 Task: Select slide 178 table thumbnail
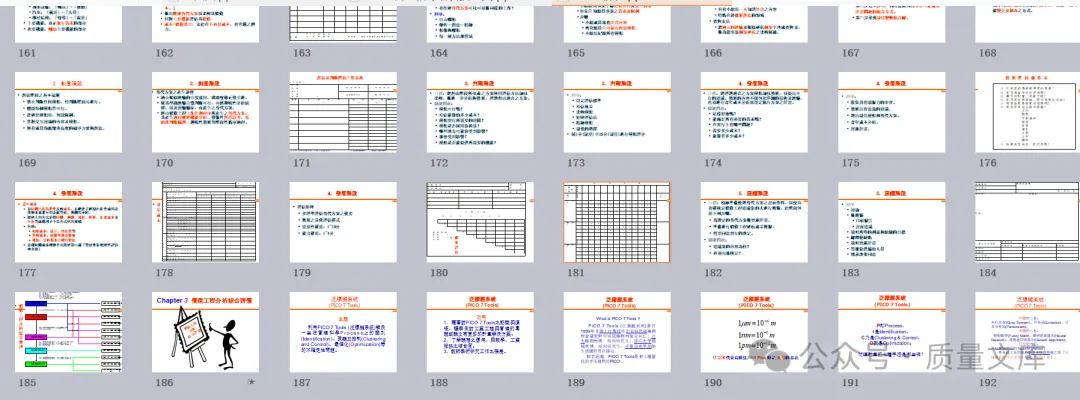point(205,222)
